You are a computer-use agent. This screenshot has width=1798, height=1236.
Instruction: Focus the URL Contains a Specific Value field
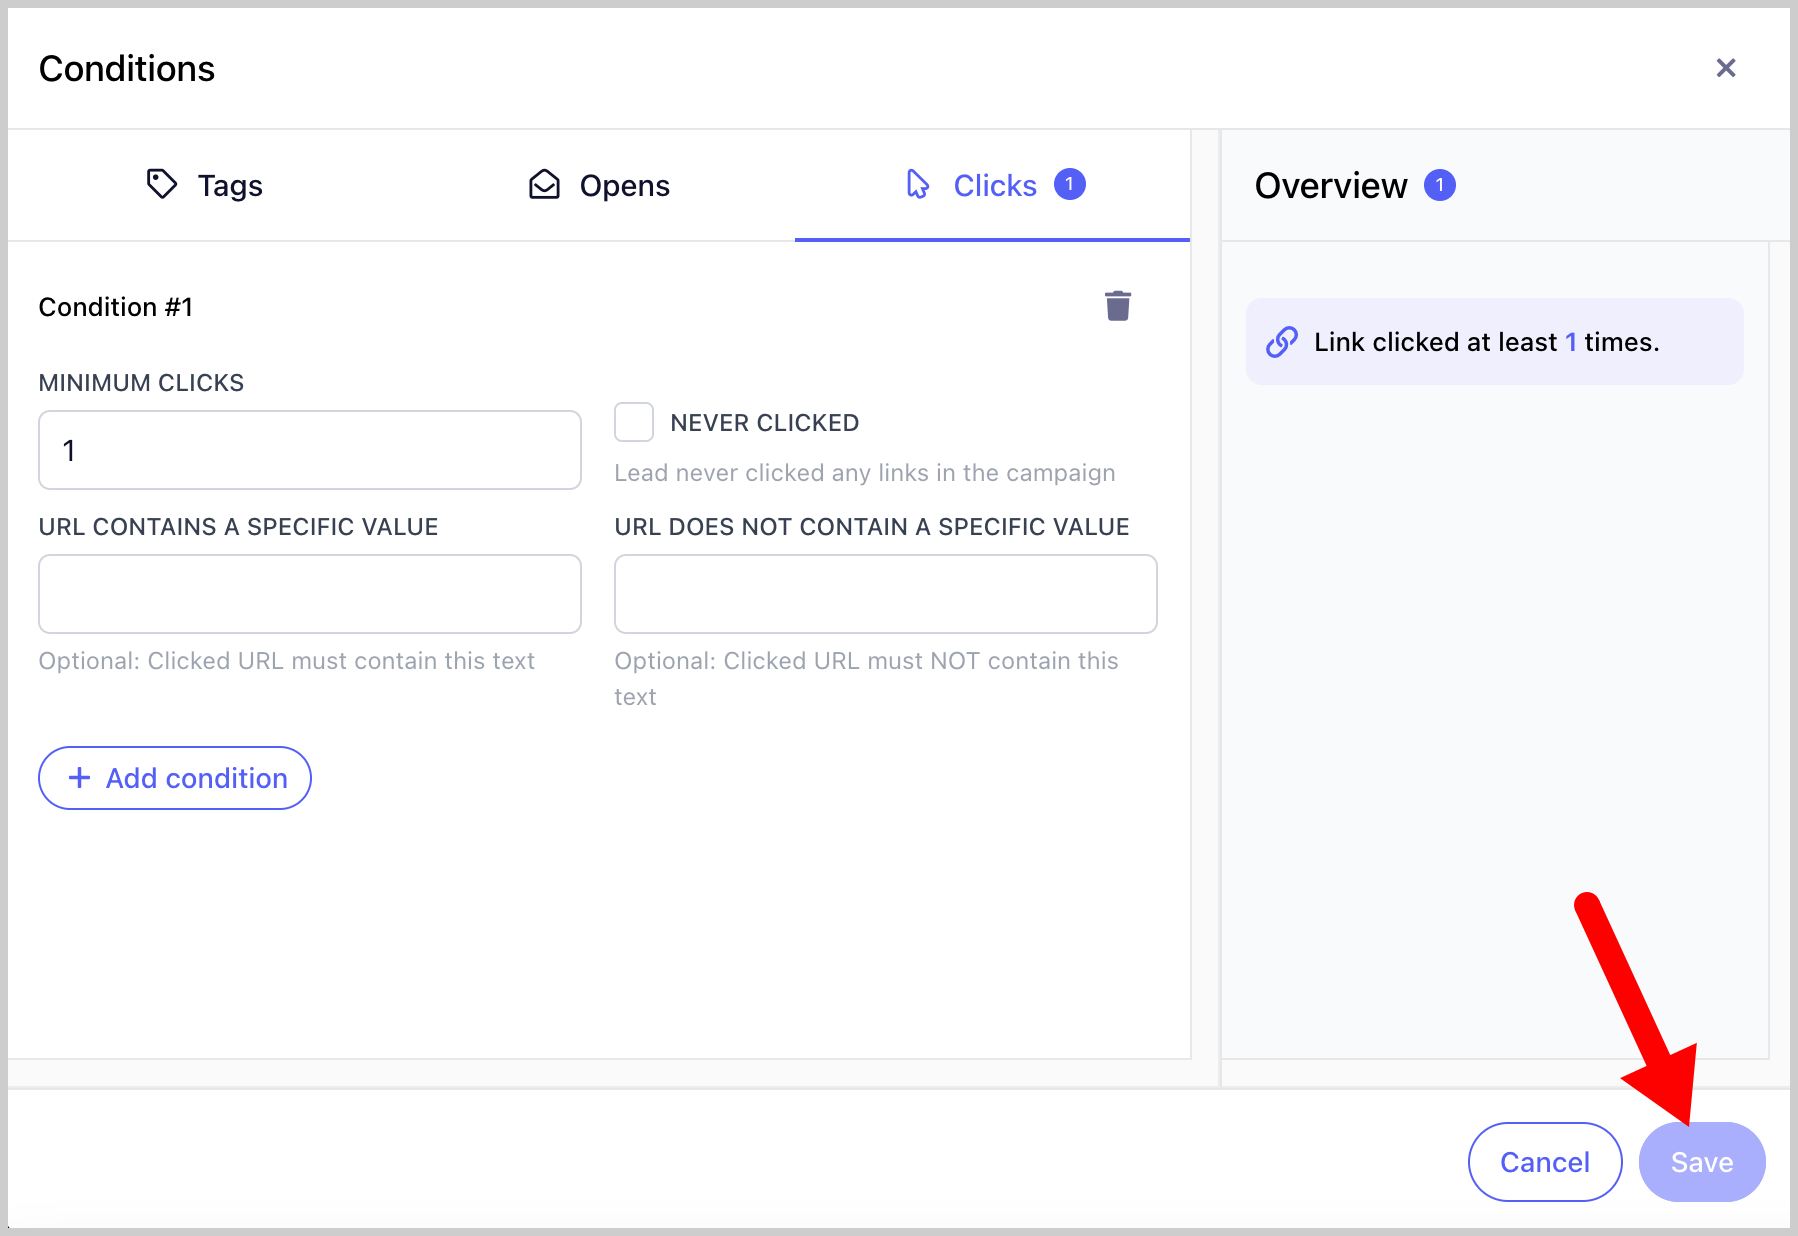coord(310,594)
